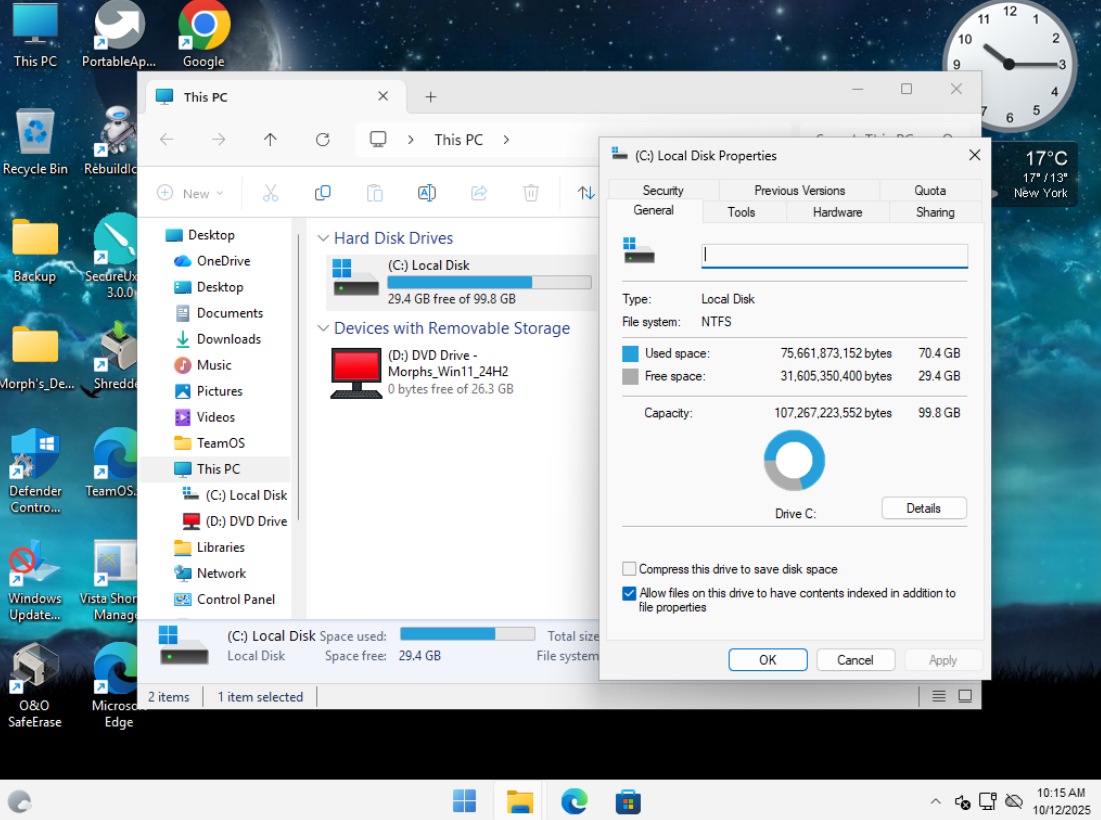Click the Copy icon in Explorer toolbar

pos(322,193)
